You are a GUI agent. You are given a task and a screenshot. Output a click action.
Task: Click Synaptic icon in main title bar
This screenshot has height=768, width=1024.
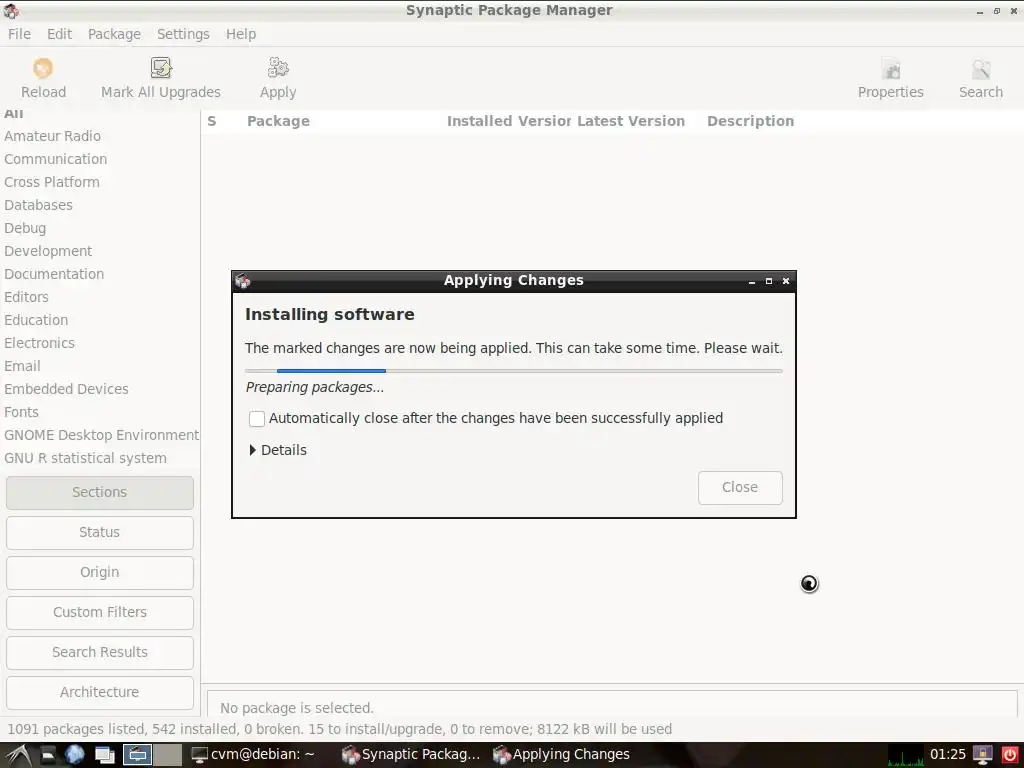11,10
